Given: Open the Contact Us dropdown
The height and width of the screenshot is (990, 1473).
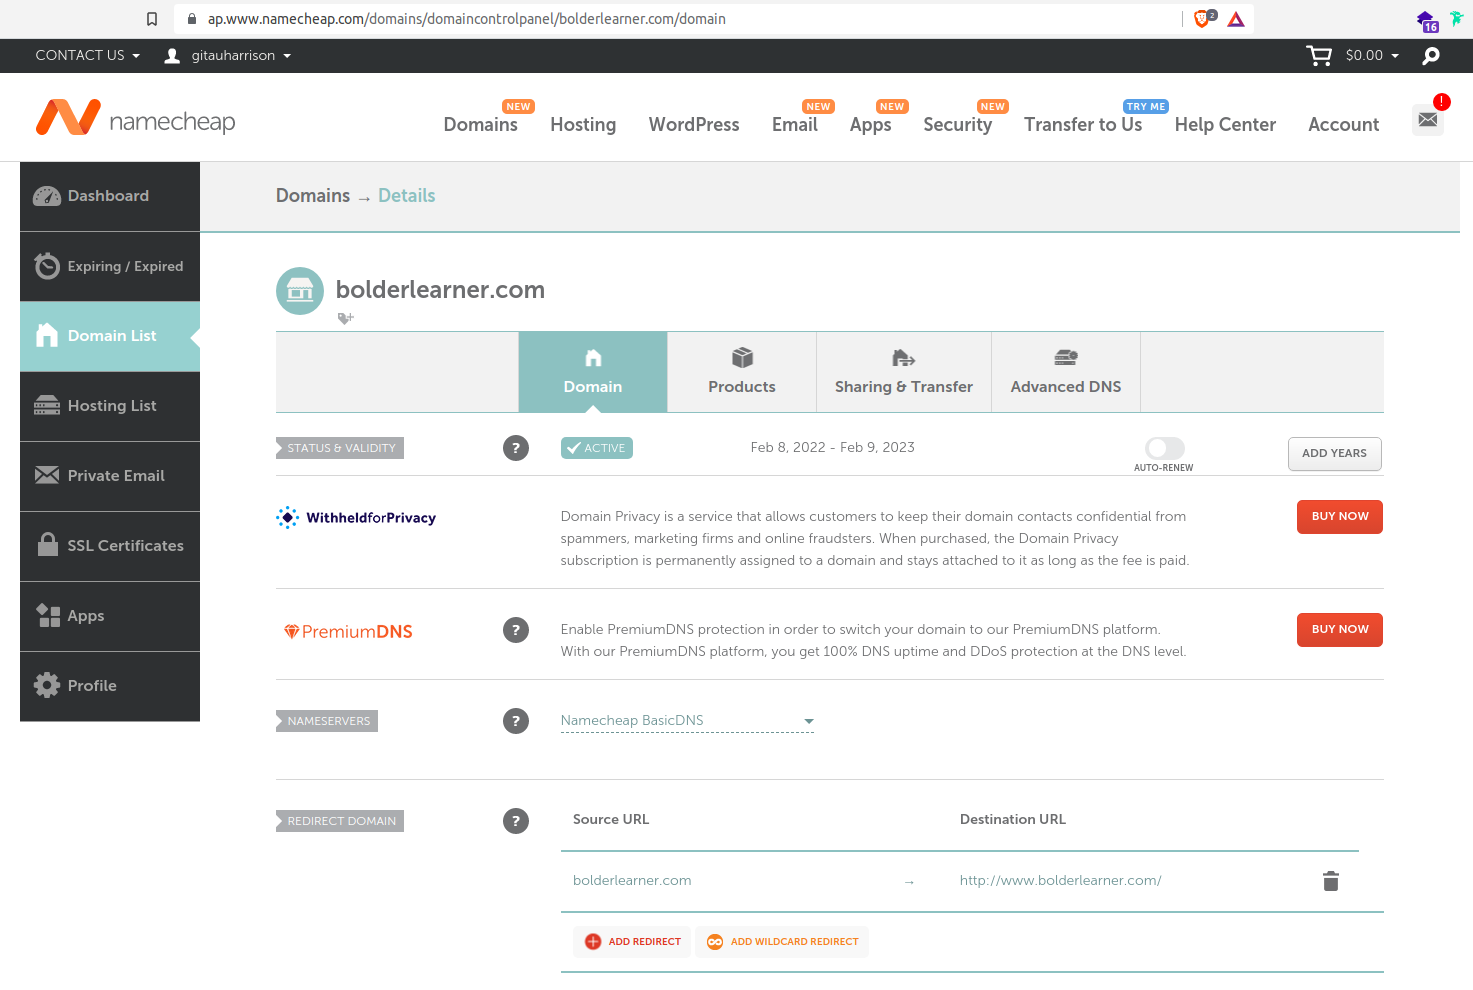Looking at the screenshot, I should (88, 56).
